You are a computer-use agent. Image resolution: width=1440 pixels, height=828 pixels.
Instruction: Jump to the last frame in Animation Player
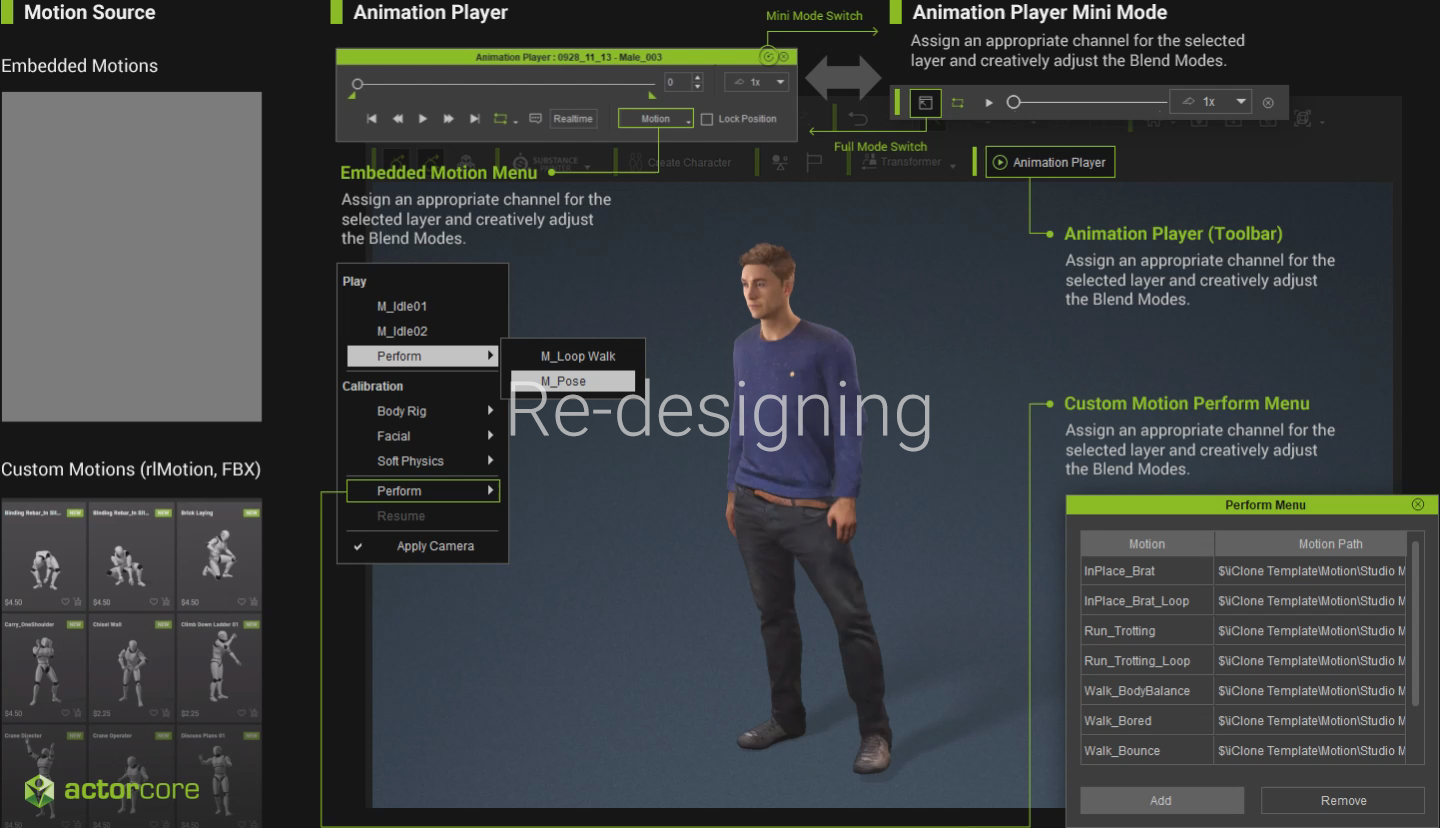coord(475,119)
